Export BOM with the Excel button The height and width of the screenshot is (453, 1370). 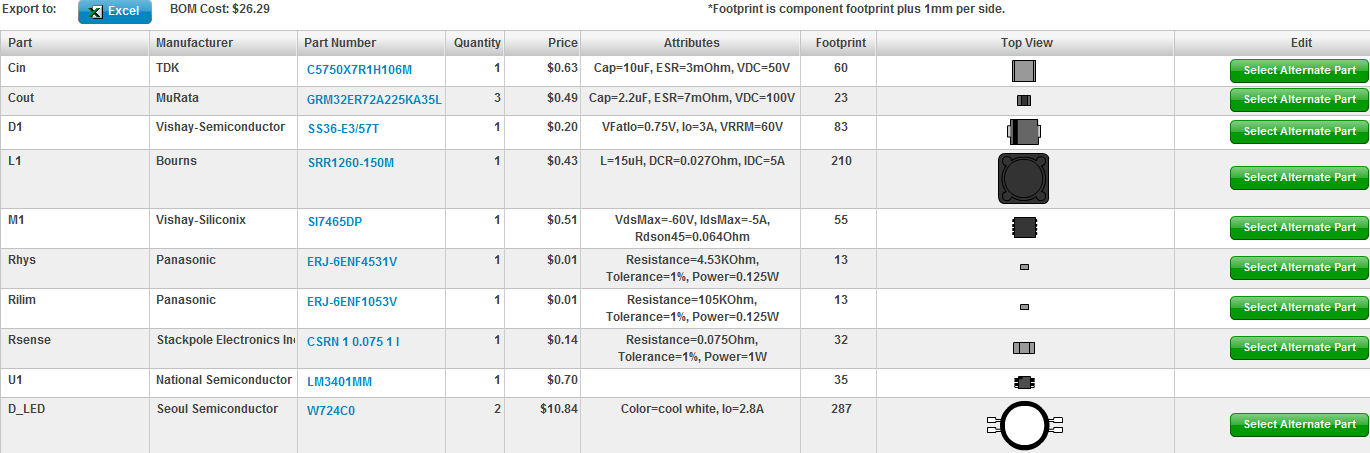(x=115, y=11)
